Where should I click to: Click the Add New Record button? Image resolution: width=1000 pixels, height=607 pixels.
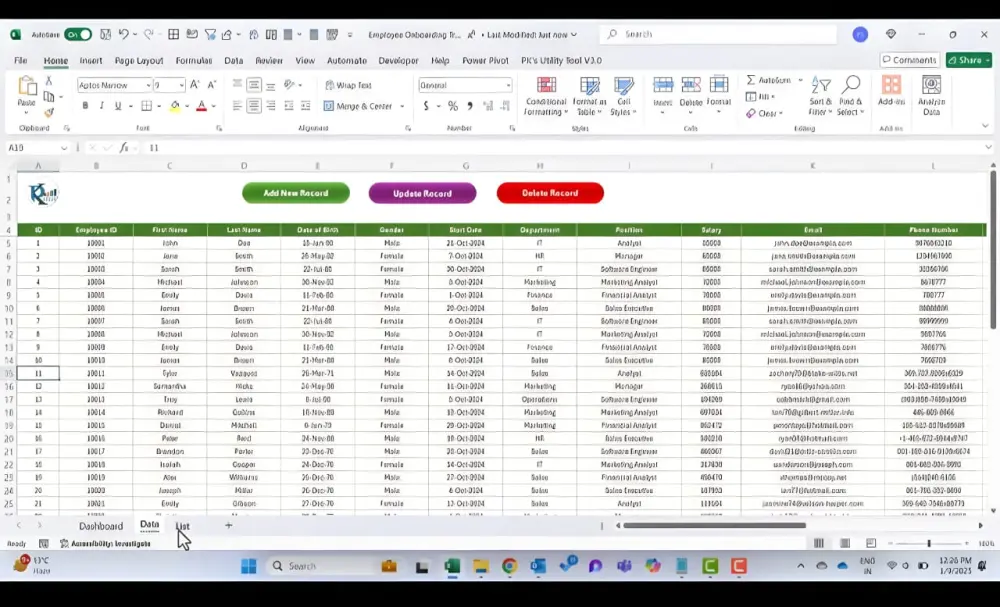pos(294,192)
